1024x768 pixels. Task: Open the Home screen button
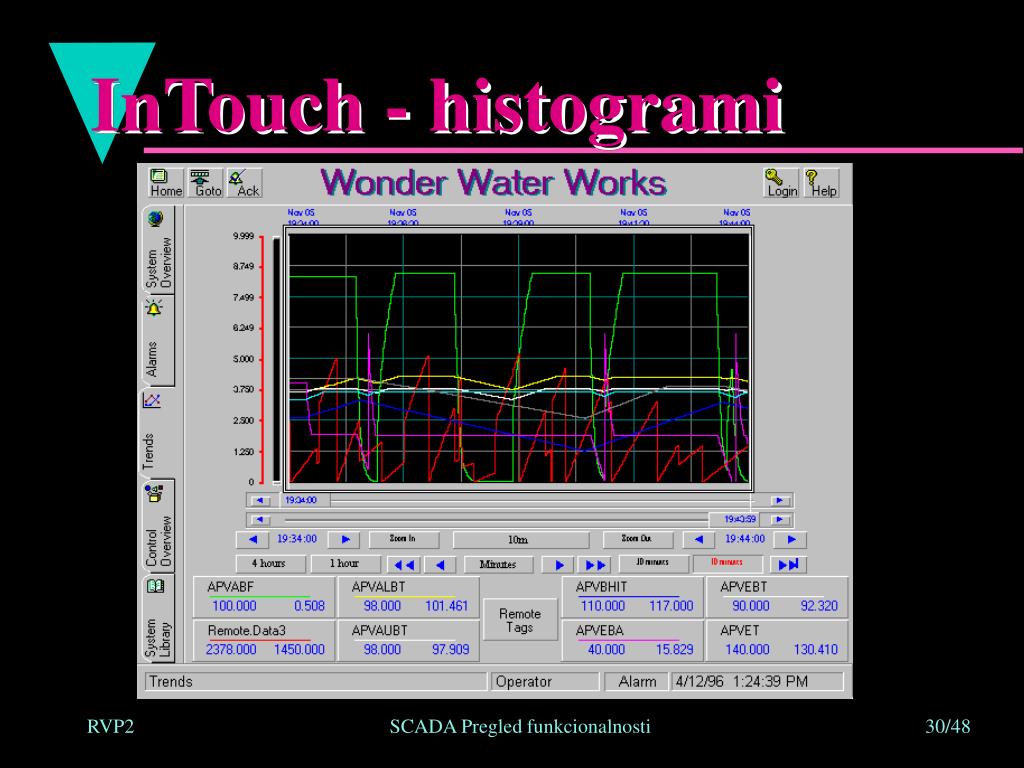[166, 183]
